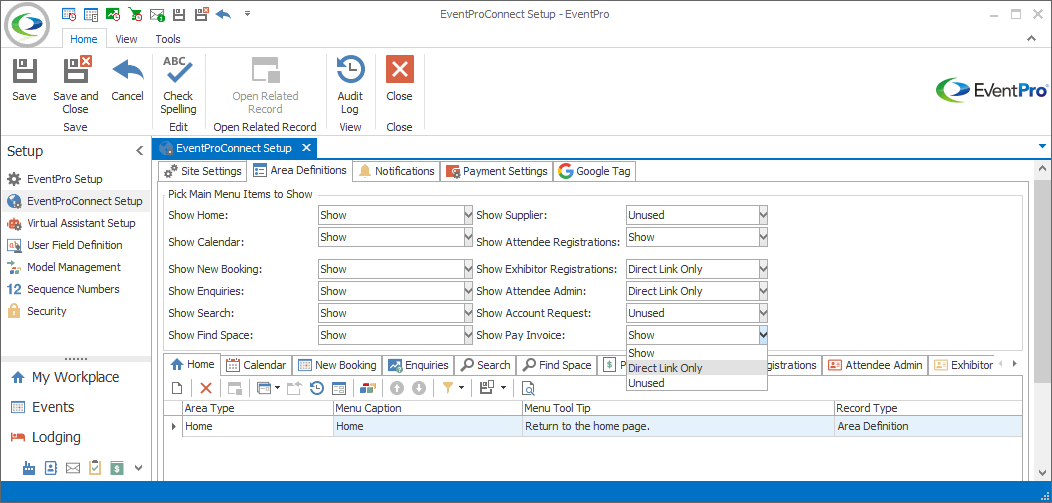The height and width of the screenshot is (503, 1052).
Task: Select 'Show' from open dropdown list
Action: [696, 353]
